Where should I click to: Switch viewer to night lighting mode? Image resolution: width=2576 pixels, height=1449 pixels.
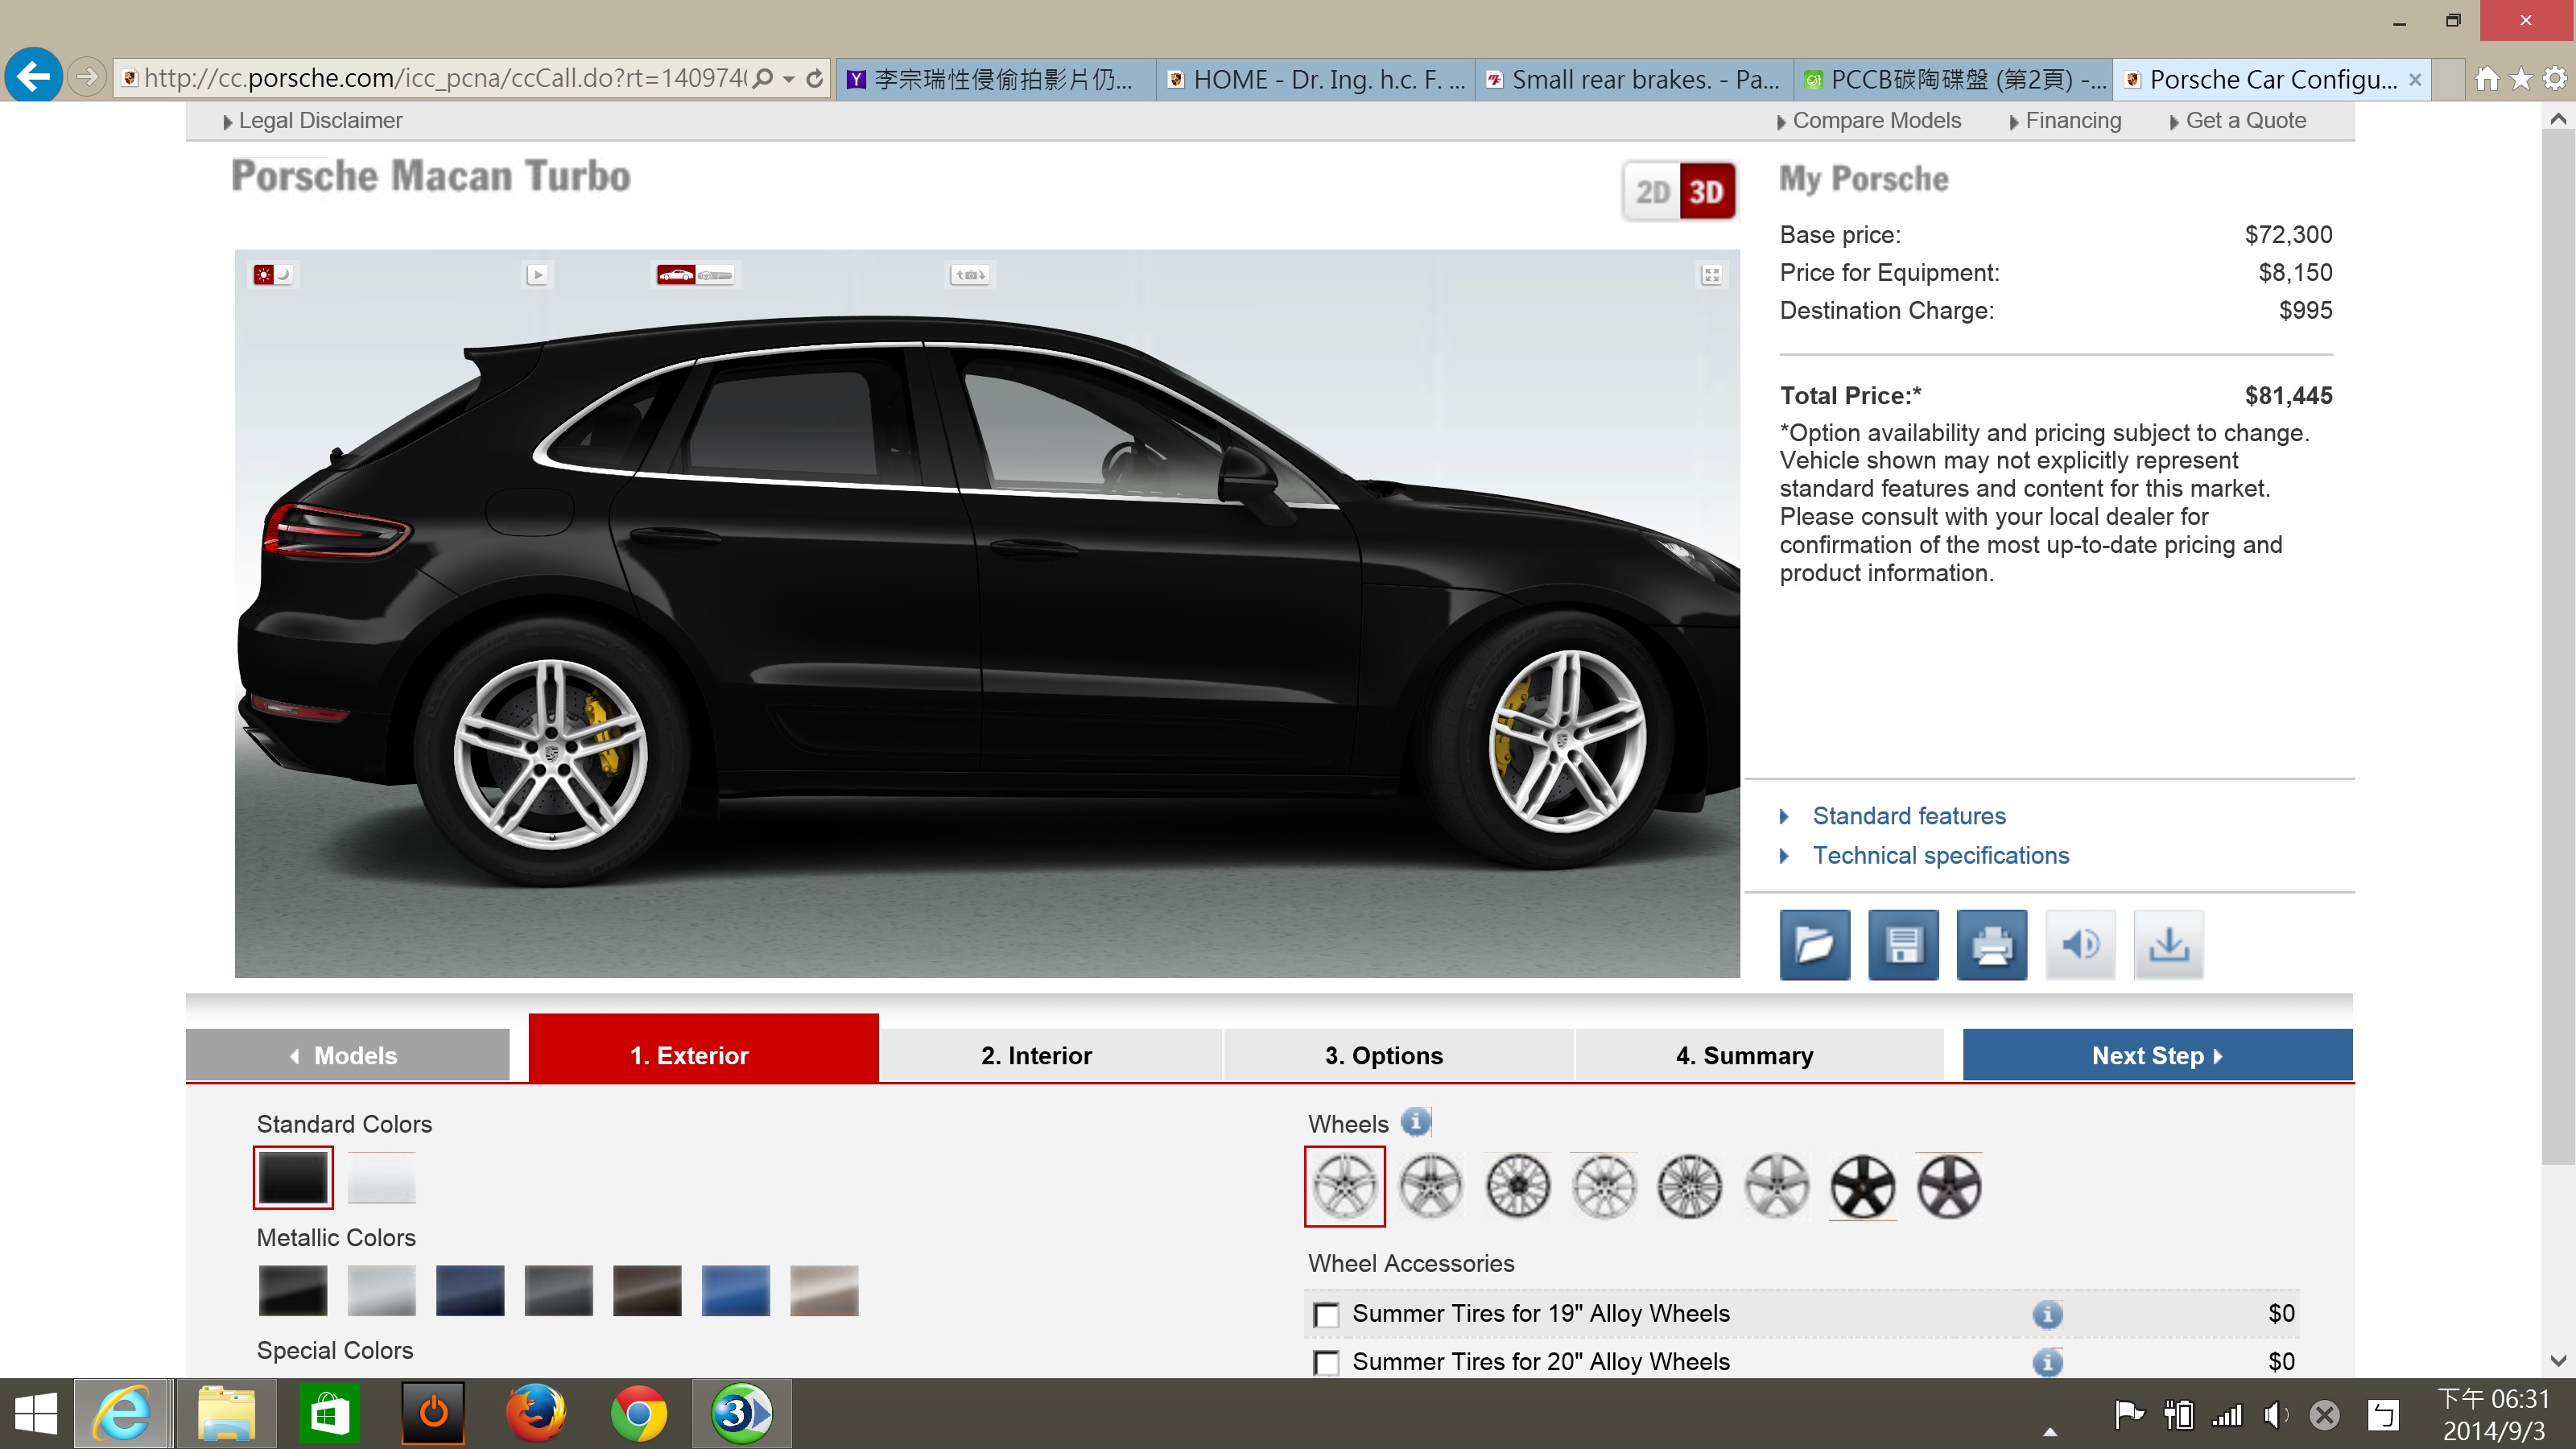[x=284, y=274]
